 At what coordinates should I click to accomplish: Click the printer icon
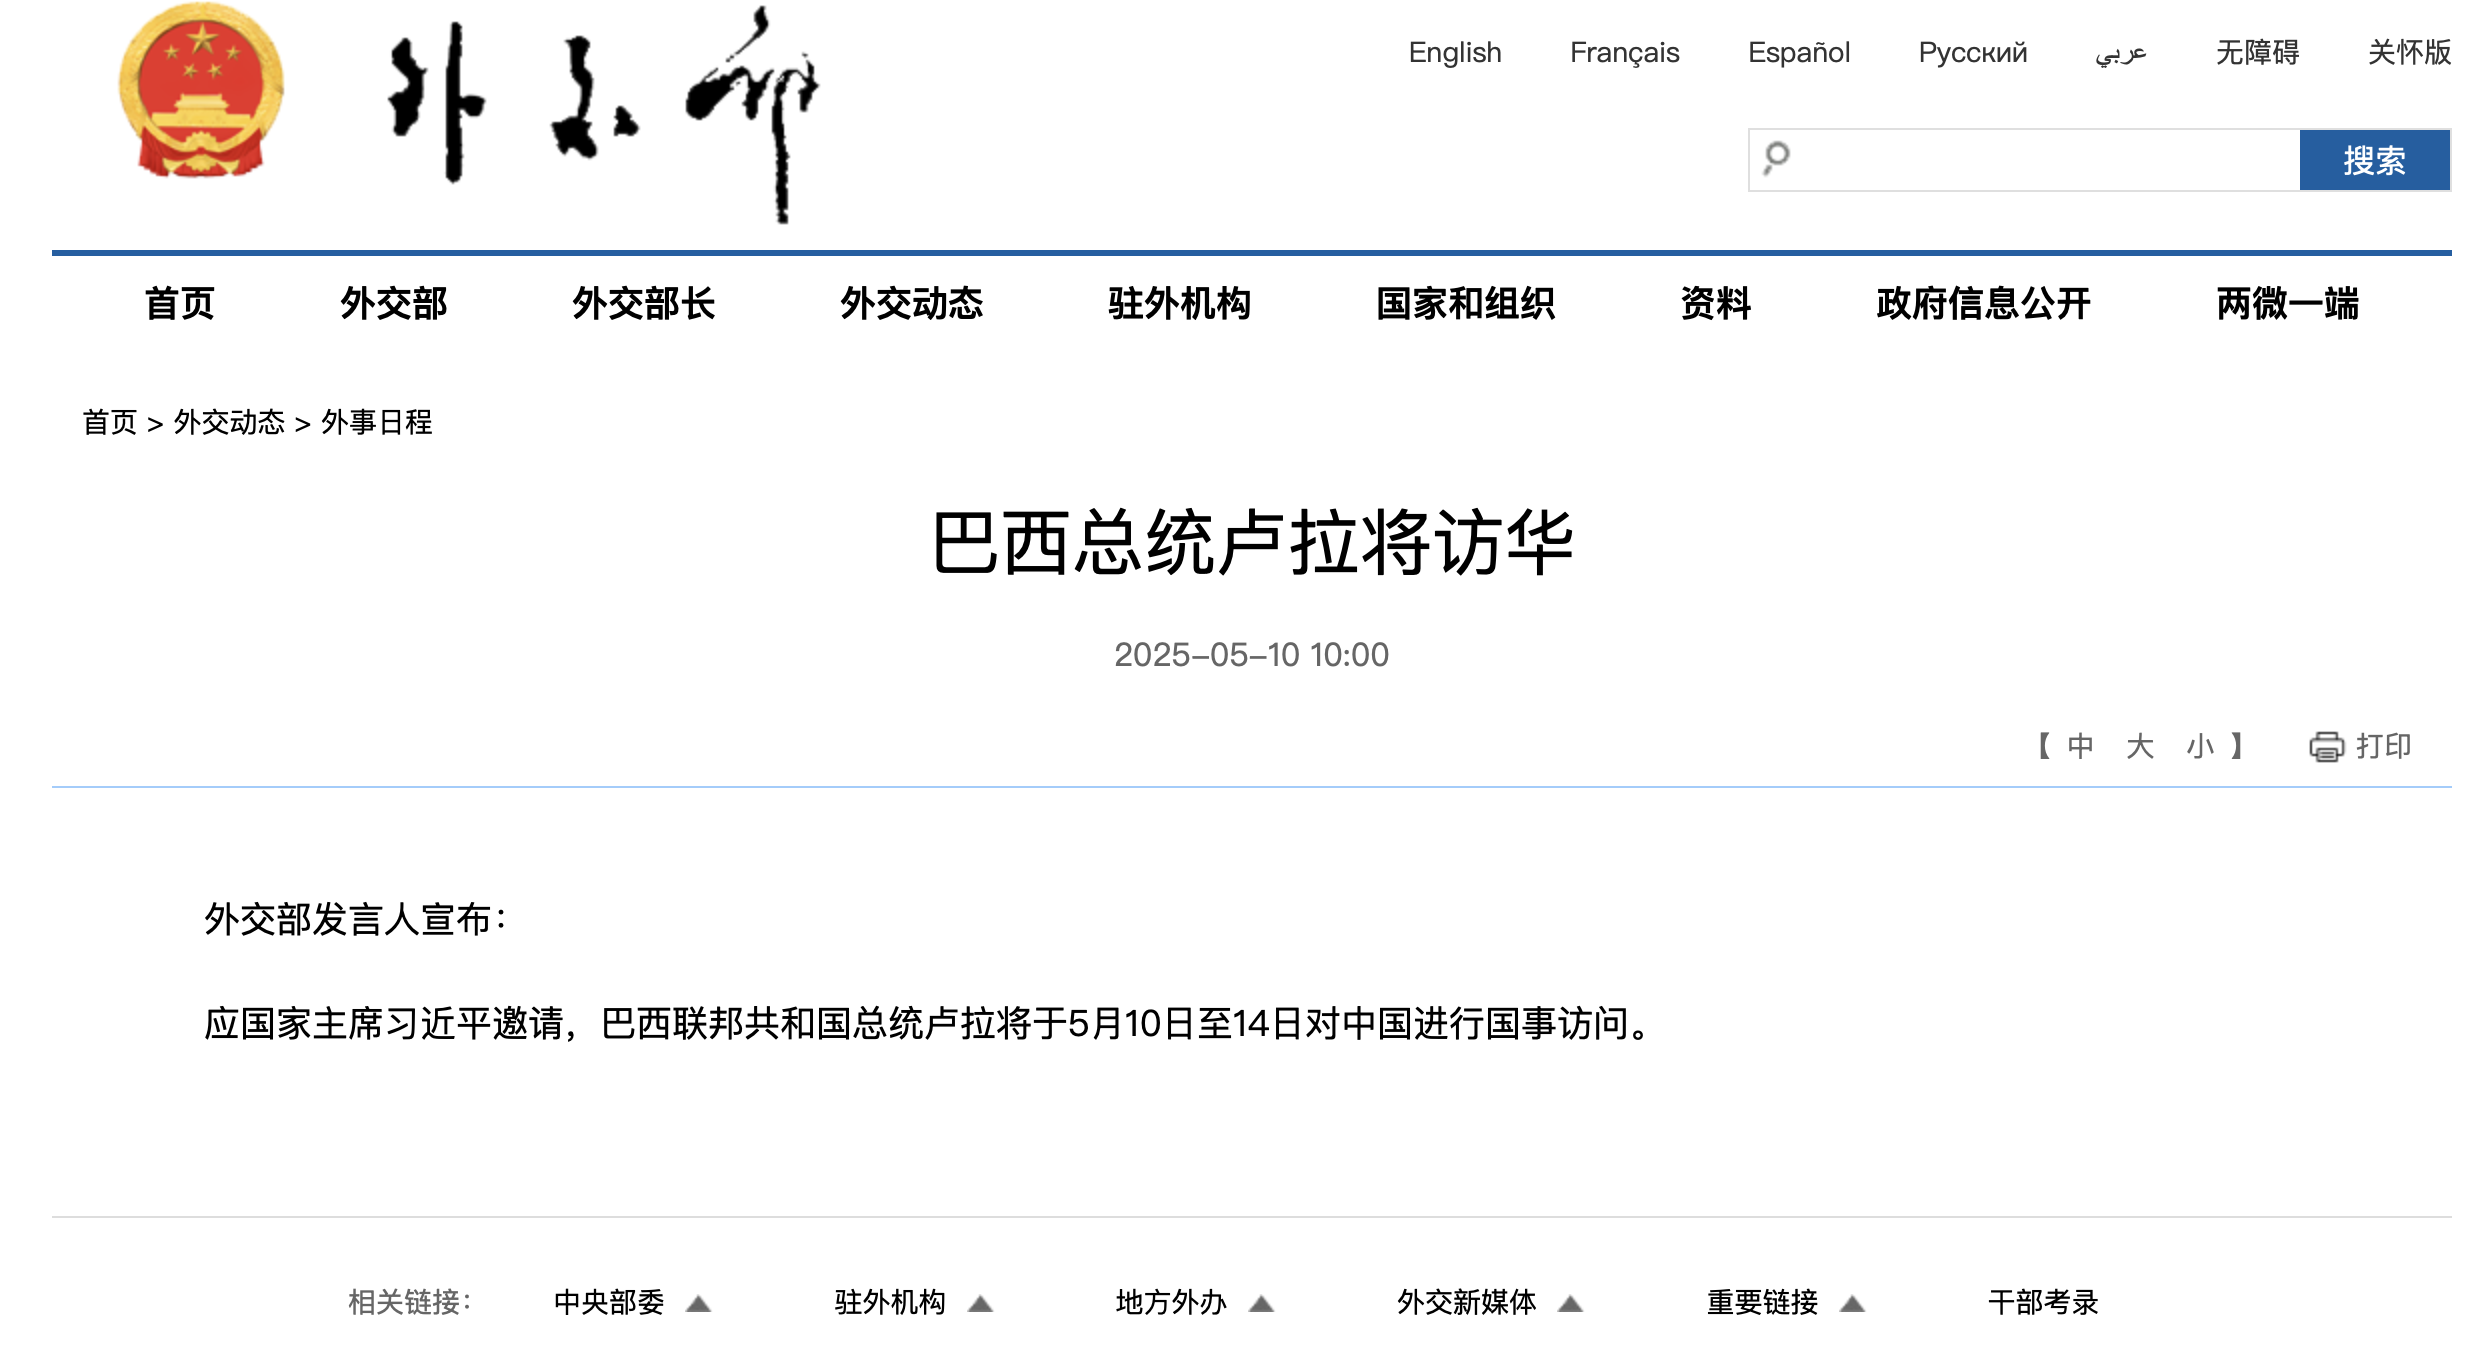pyautogui.click(x=2326, y=746)
